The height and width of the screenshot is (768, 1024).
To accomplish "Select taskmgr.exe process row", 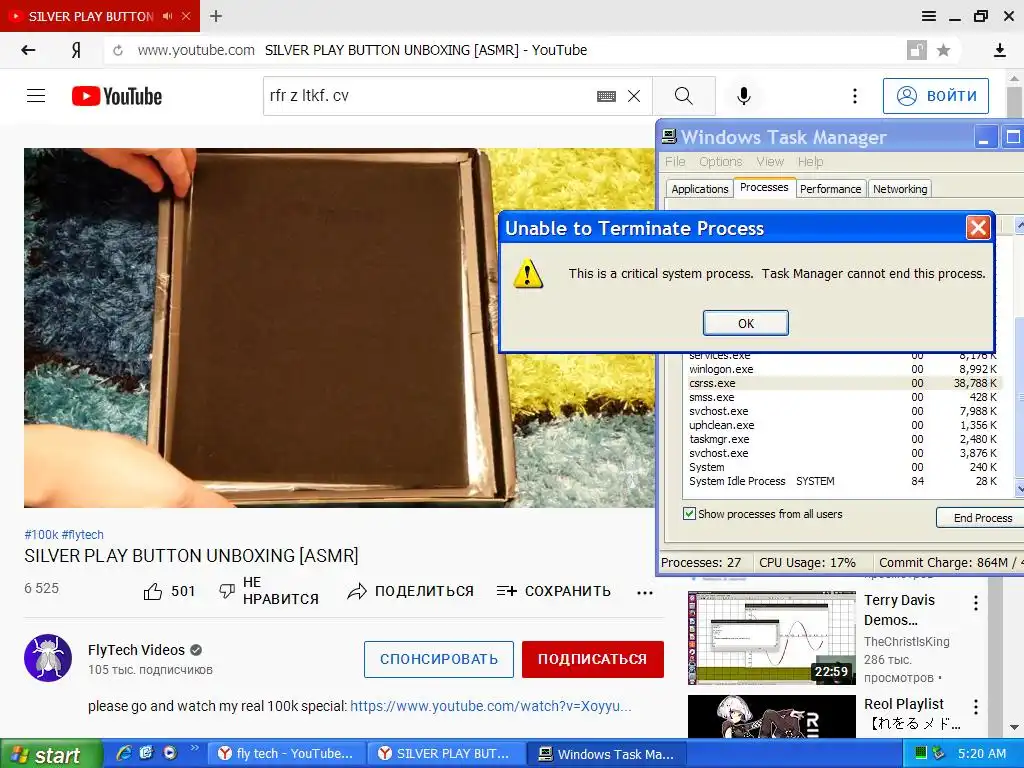I will tap(842, 440).
